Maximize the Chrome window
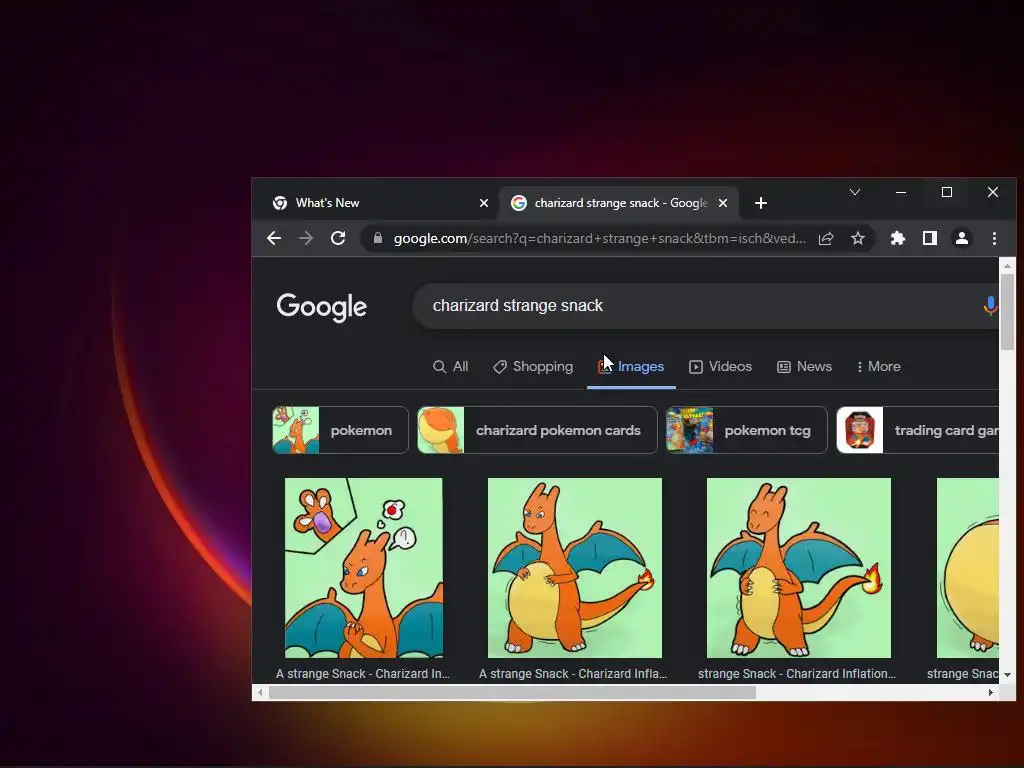 click(x=947, y=192)
